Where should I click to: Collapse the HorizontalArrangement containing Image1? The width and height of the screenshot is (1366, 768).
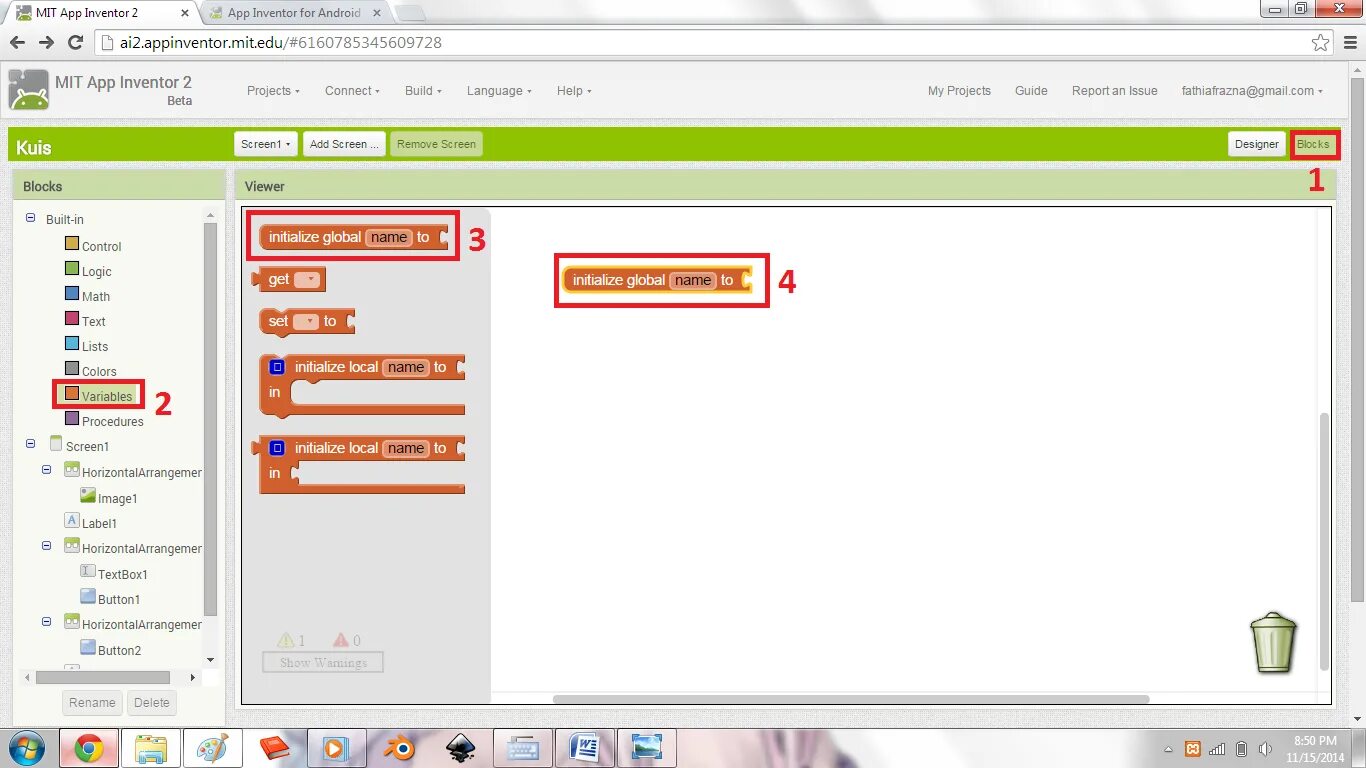(x=46, y=469)
